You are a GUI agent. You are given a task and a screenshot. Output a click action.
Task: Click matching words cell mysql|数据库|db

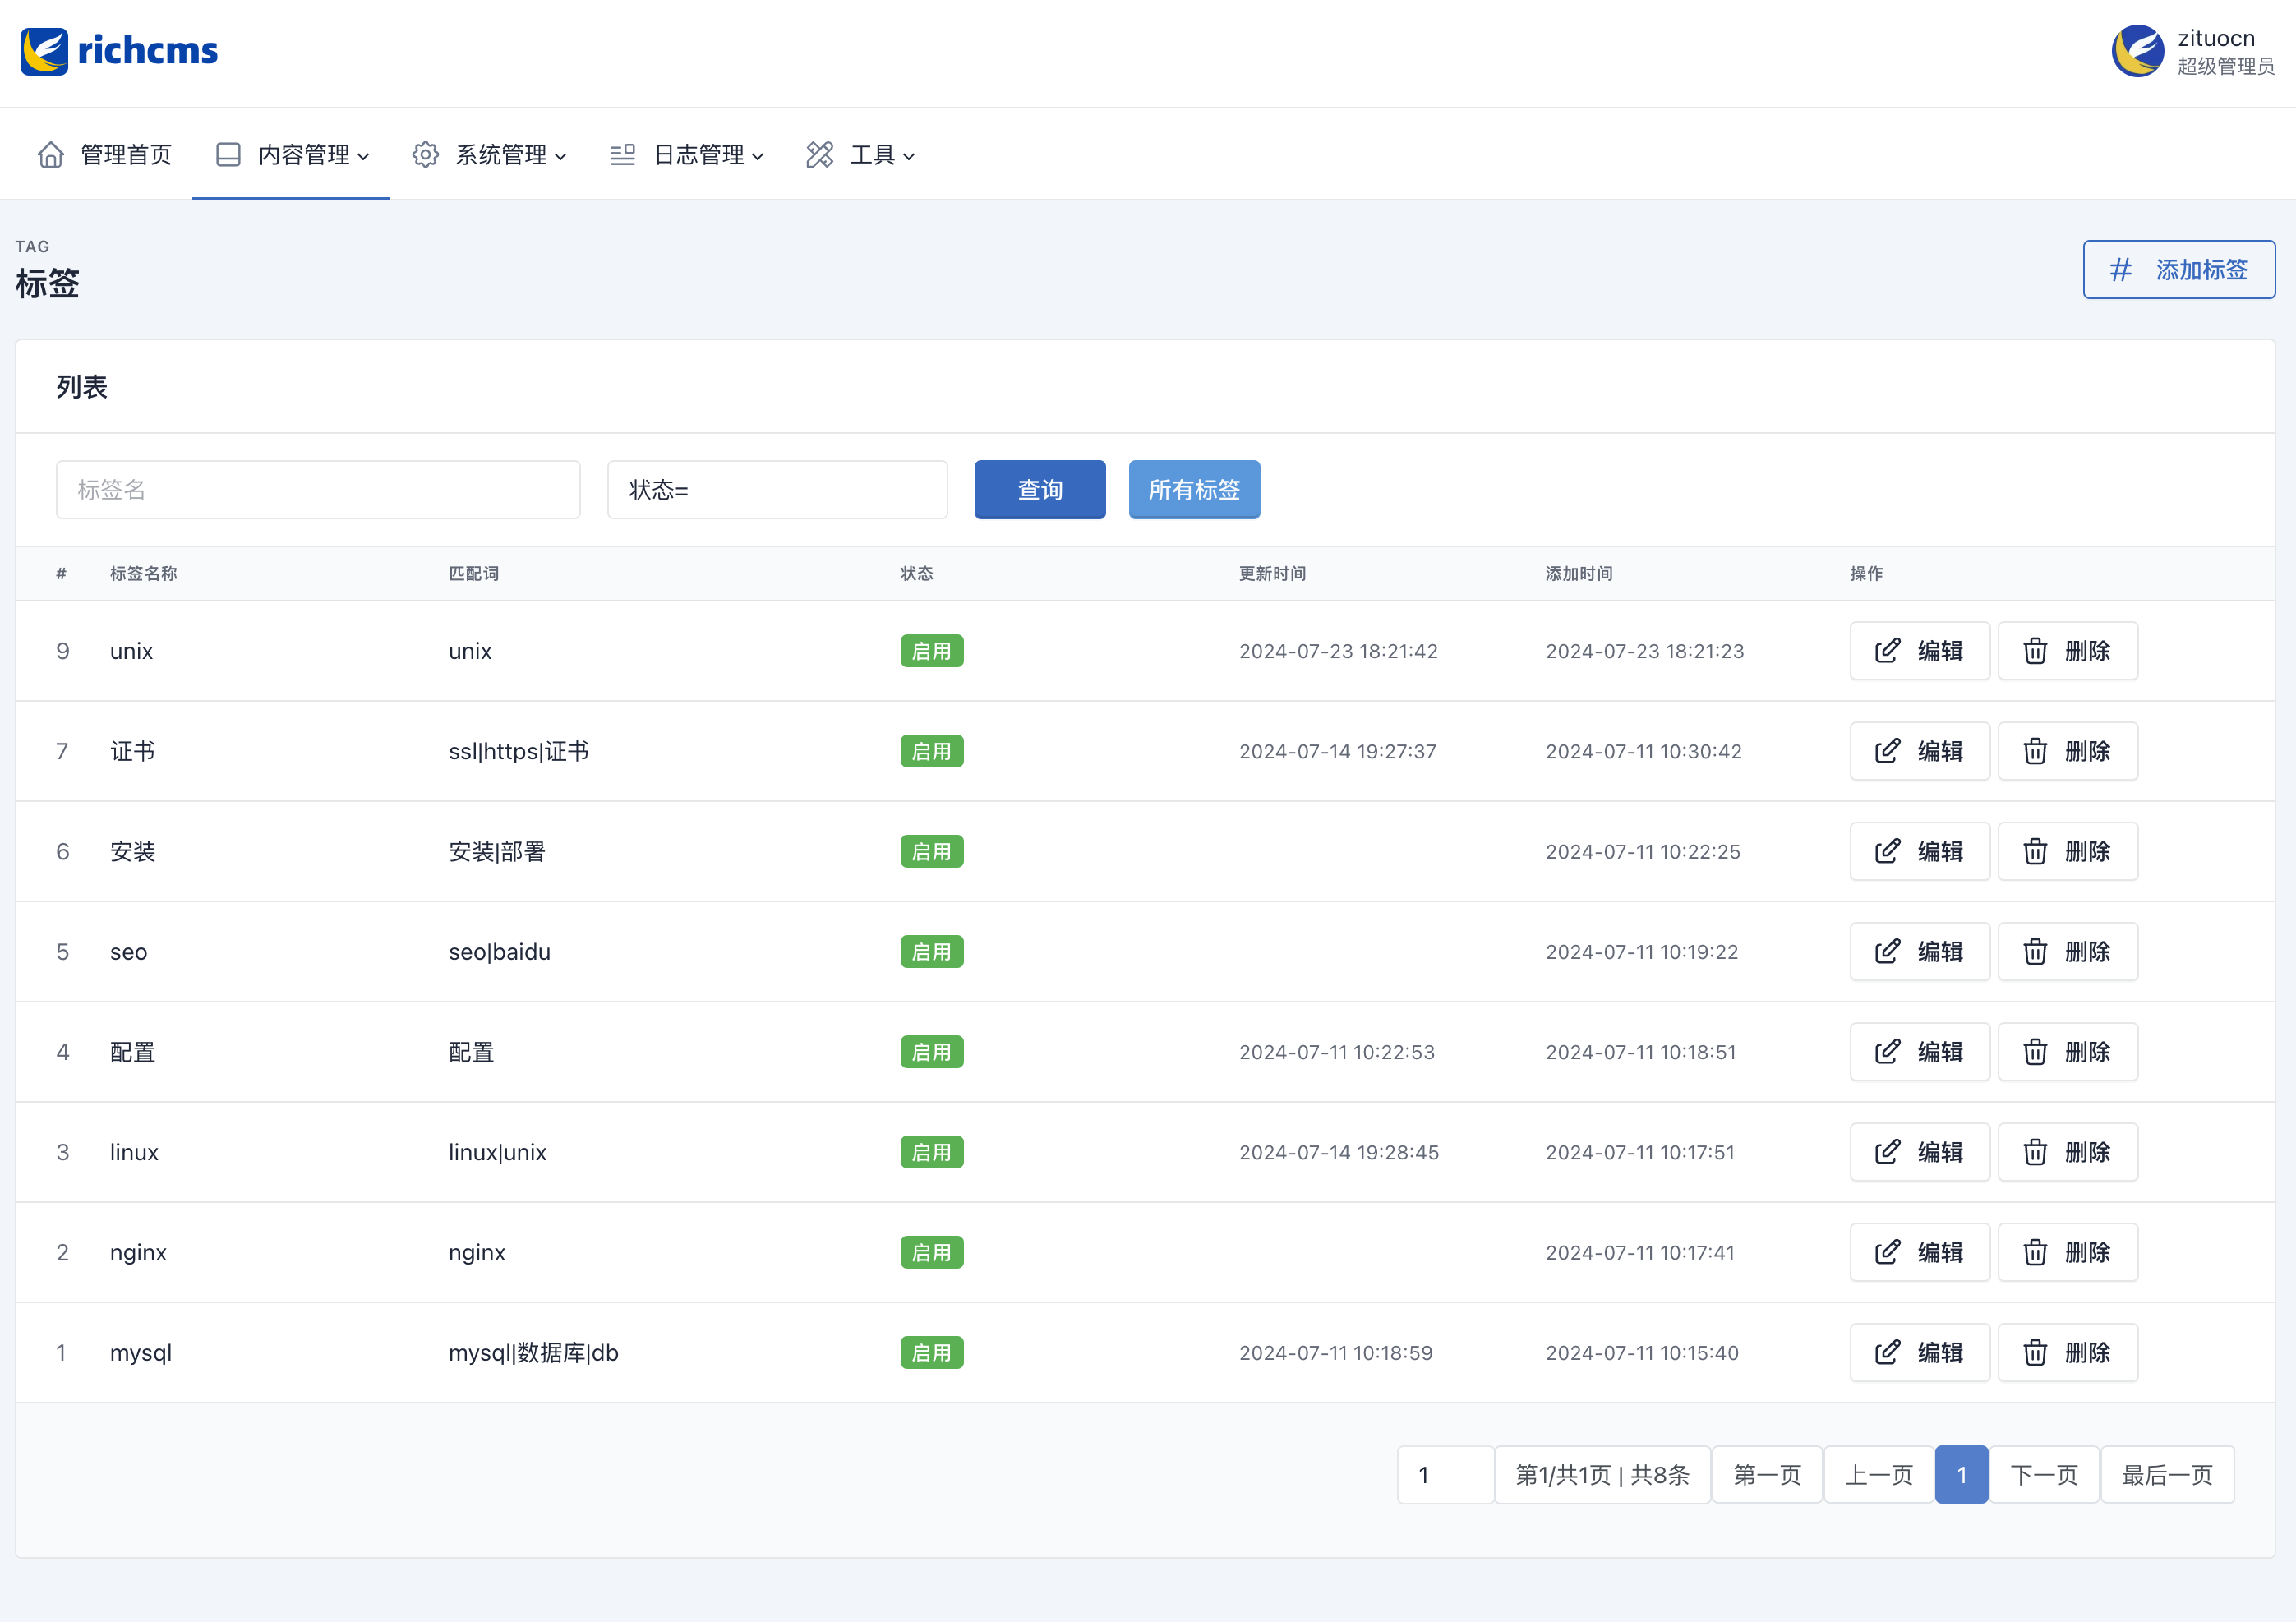534,1352
